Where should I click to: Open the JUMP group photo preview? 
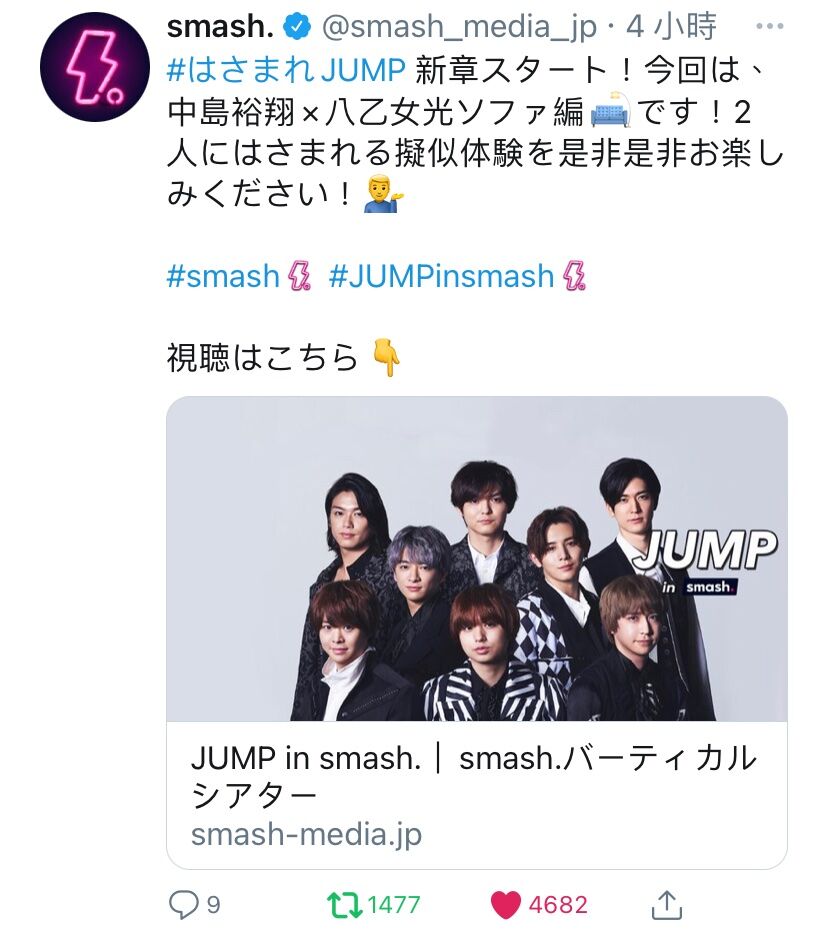(477, 559)
